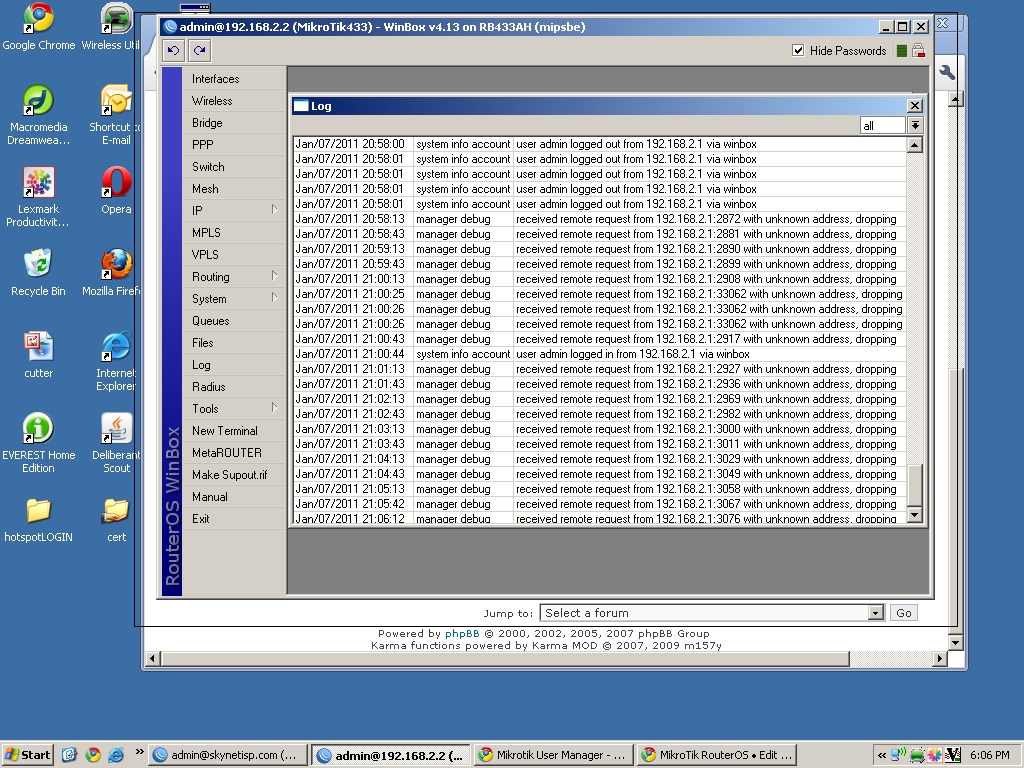Viewport: 1024px width, 768px height.
Task: Expand the IP submenu
Action: point(274,210)
